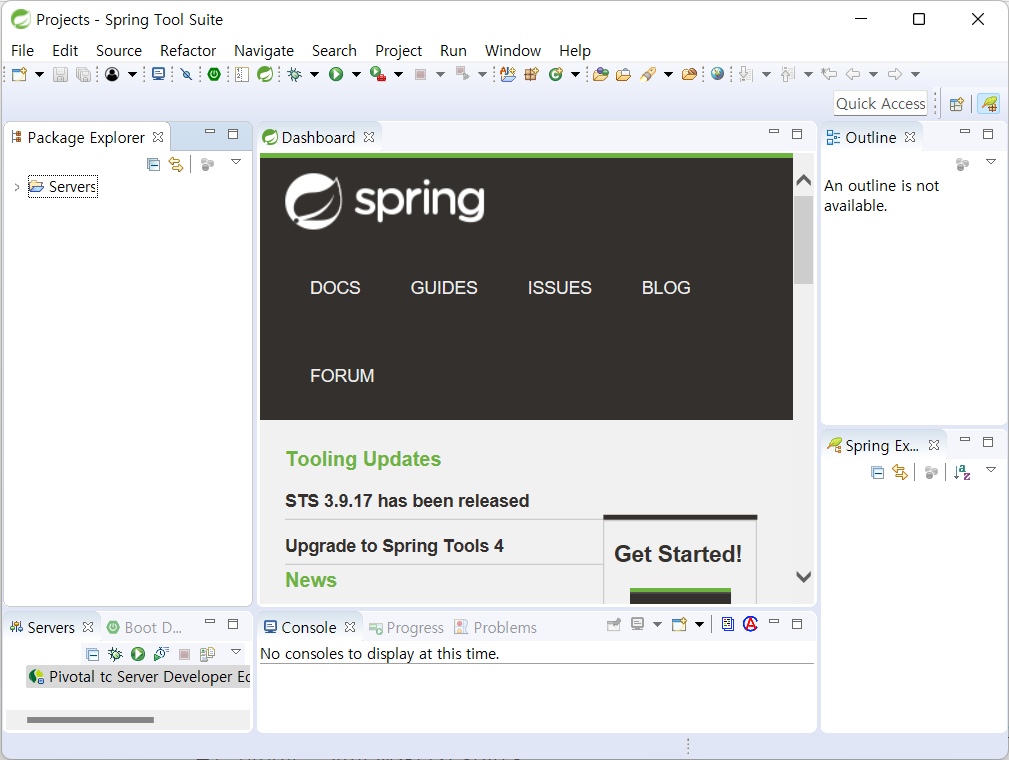Click the New Java Package toolbar icon
Image resolution: width=1009 pixels, height=760 pixels.
coord(532,74)
